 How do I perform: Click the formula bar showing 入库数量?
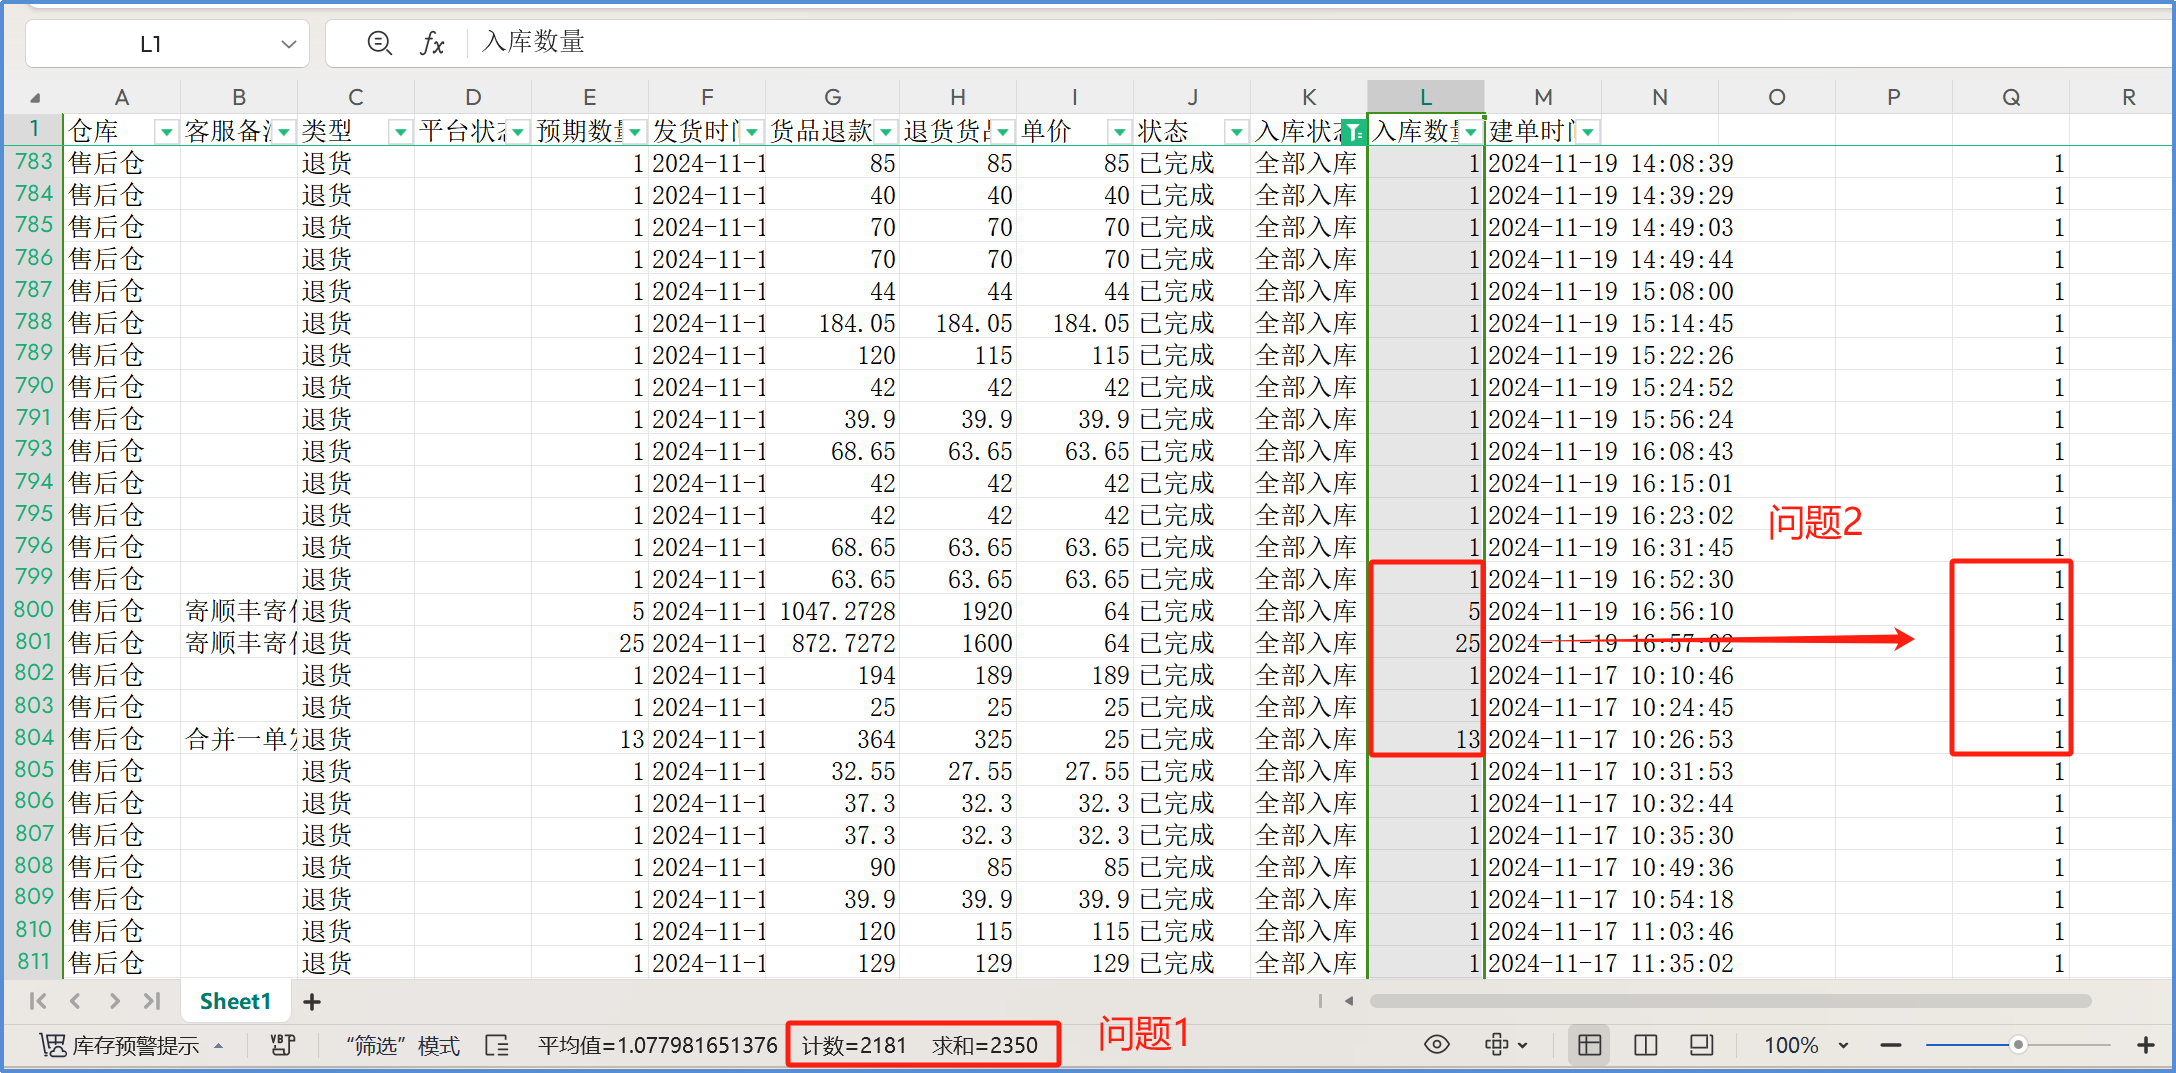tap(1318, 43)
